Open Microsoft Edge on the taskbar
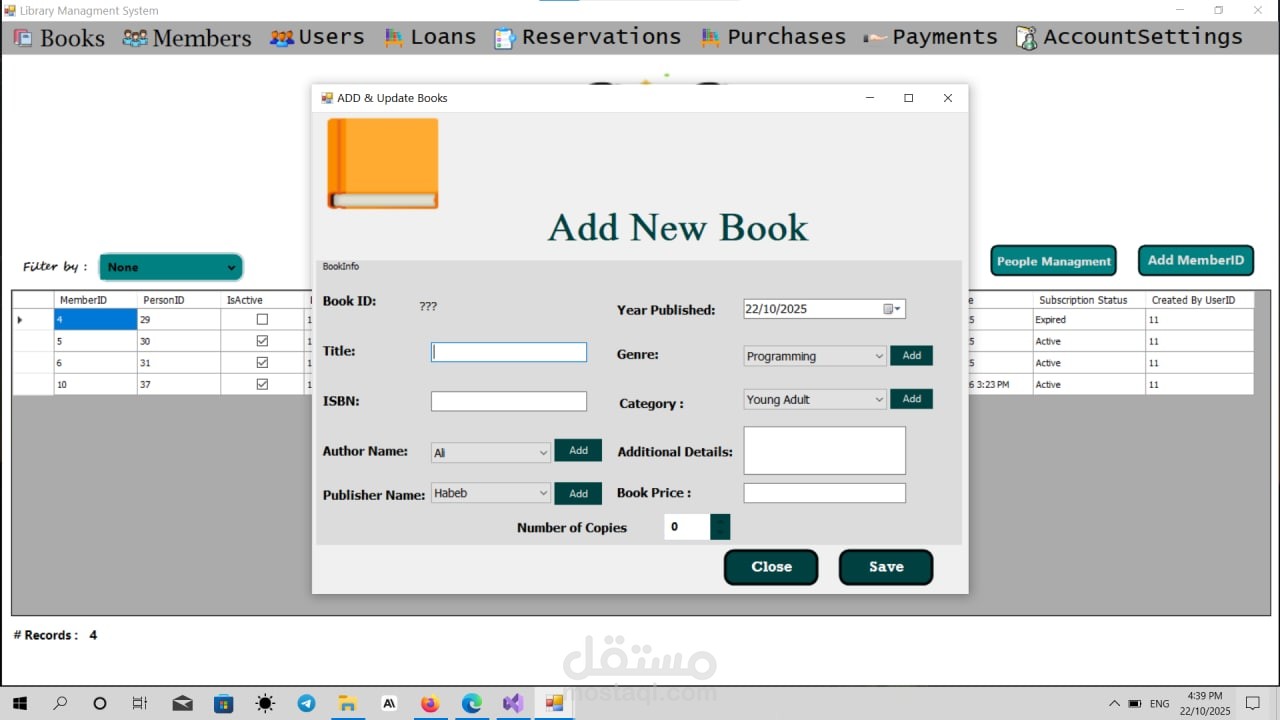 coord(471,703)
